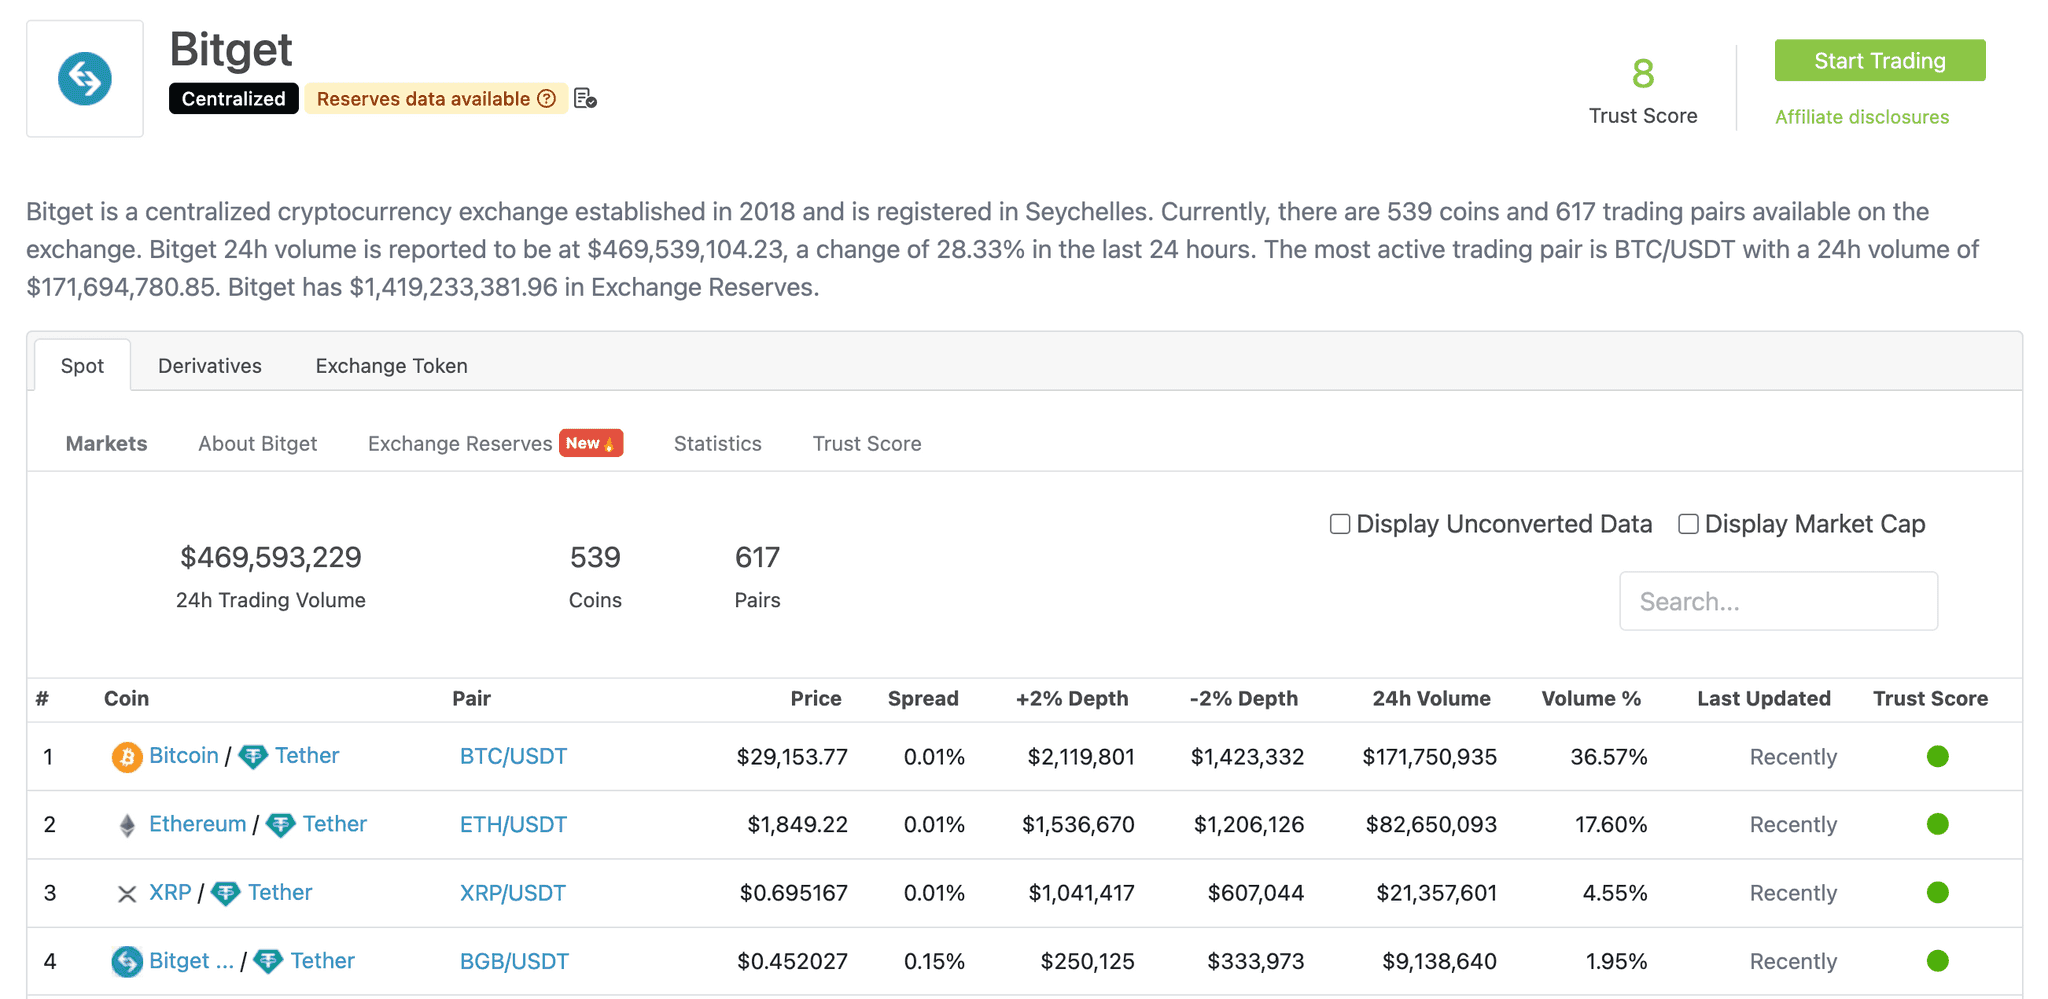Click the flame icon on the New badge
2048x999 pixels.
point(611,443)
